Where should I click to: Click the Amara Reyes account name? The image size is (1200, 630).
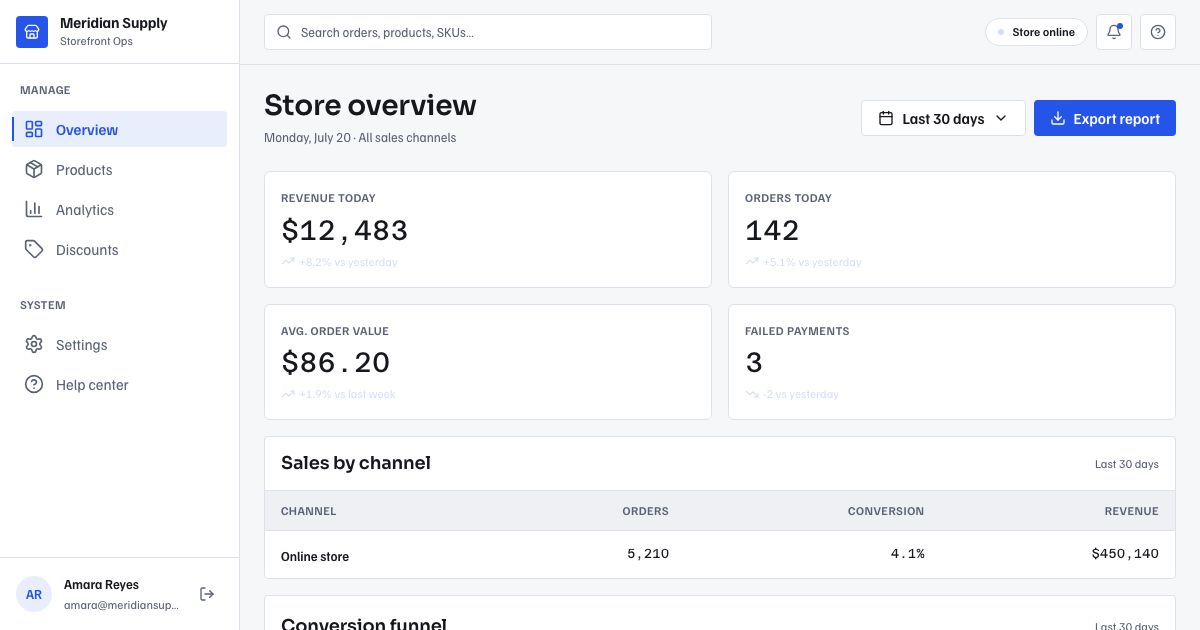[x=101, y=584]
